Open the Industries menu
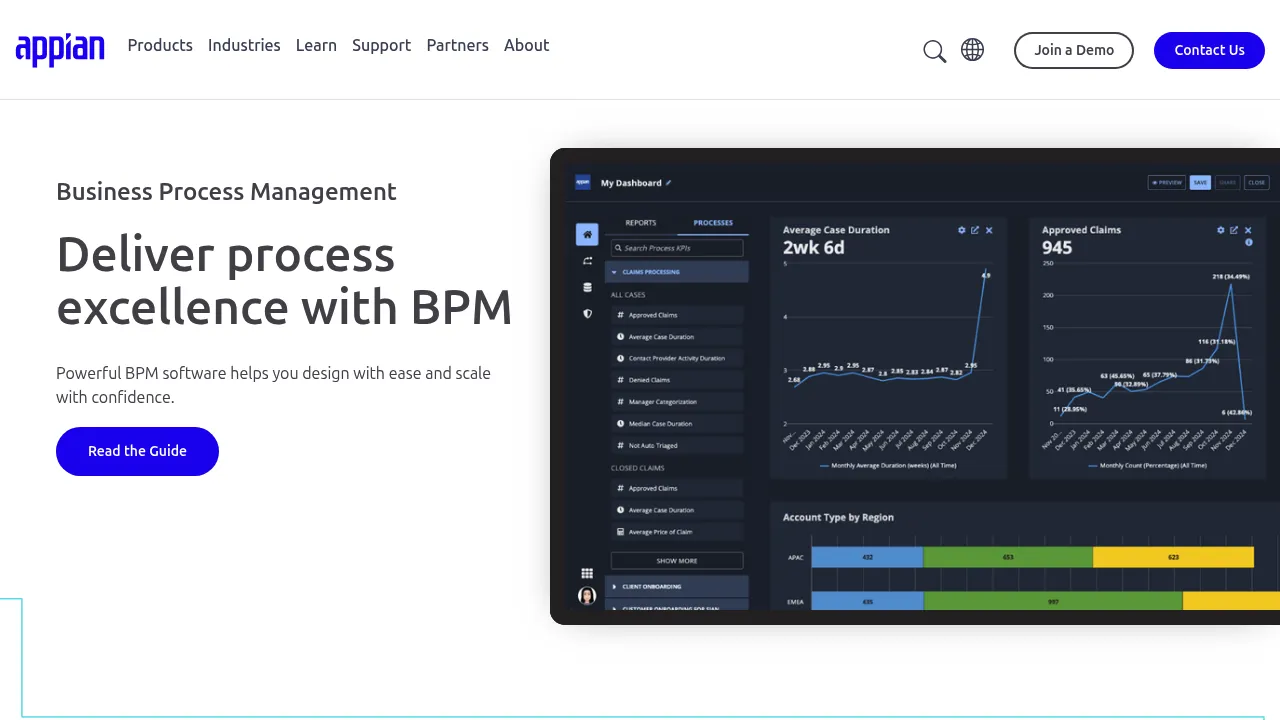This screenshot has width=1280, height=720. point(244,45)
